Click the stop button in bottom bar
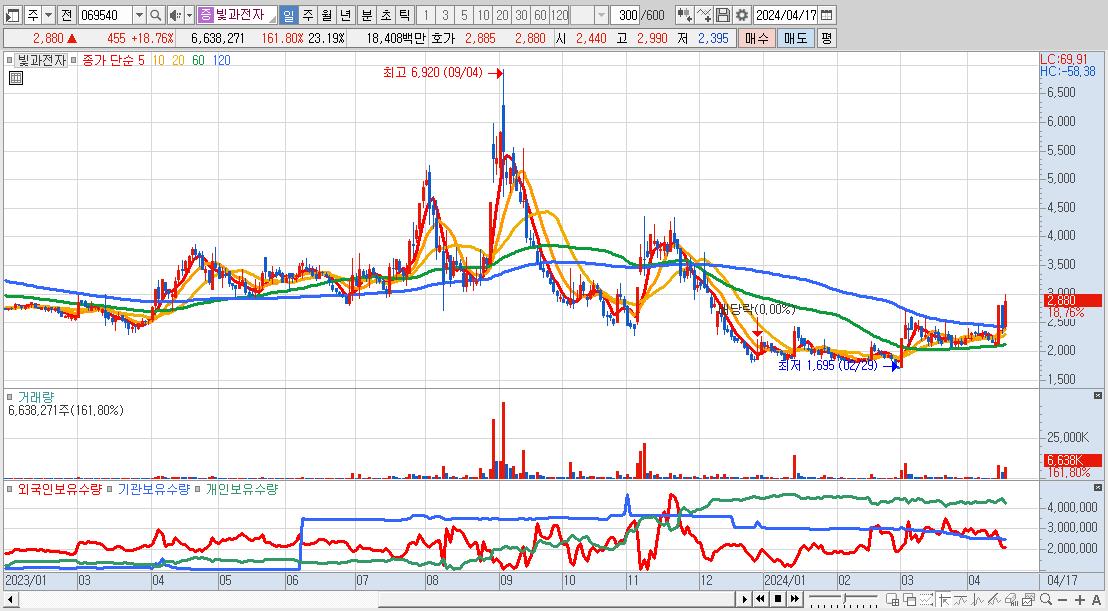This screenshot has height=611, width=1108. click(x=778, y=599)
